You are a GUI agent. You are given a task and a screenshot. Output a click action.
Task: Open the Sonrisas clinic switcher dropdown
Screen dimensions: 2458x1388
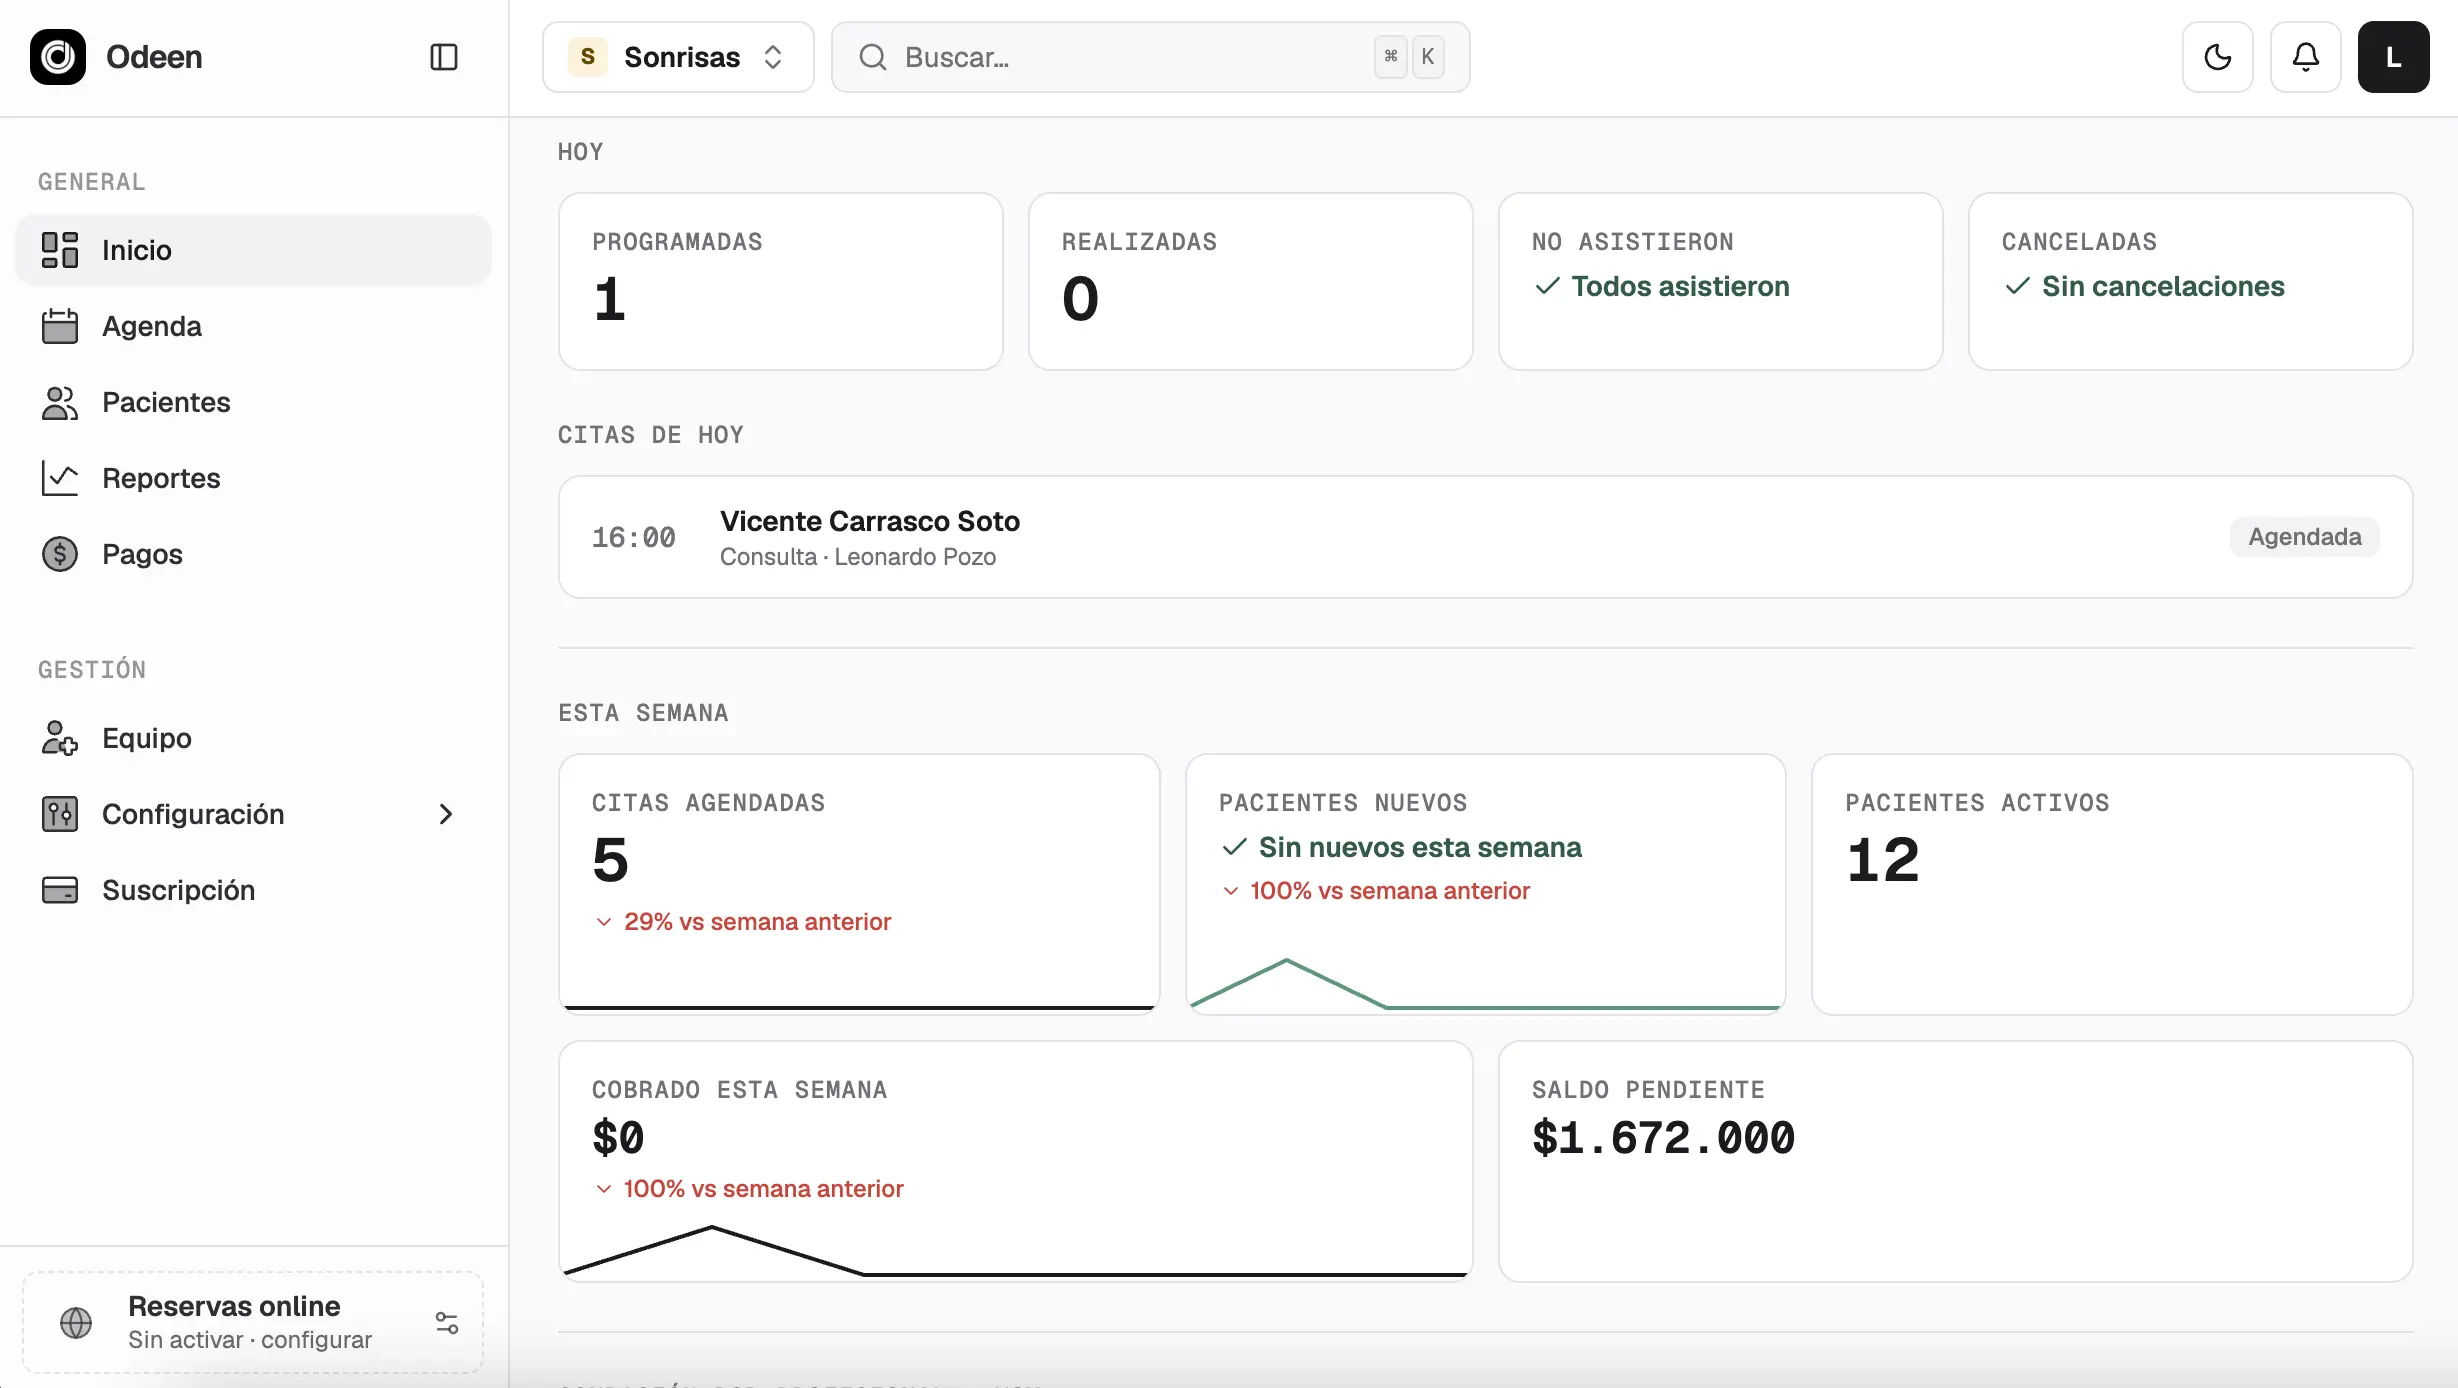point(678,57)
